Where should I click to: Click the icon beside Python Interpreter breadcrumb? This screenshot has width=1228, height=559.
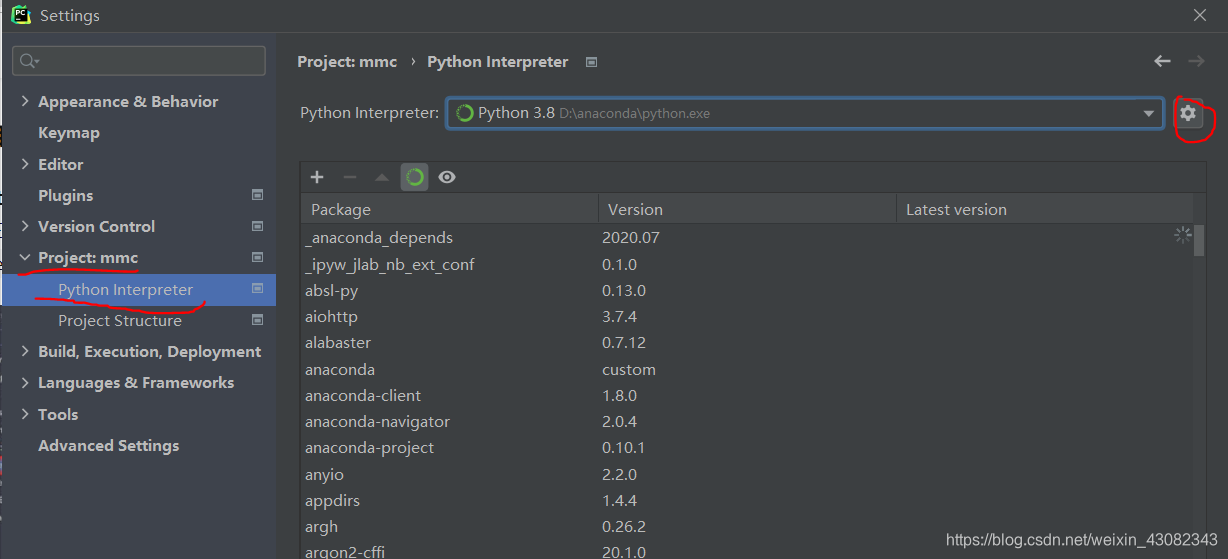tap(591, 62)
